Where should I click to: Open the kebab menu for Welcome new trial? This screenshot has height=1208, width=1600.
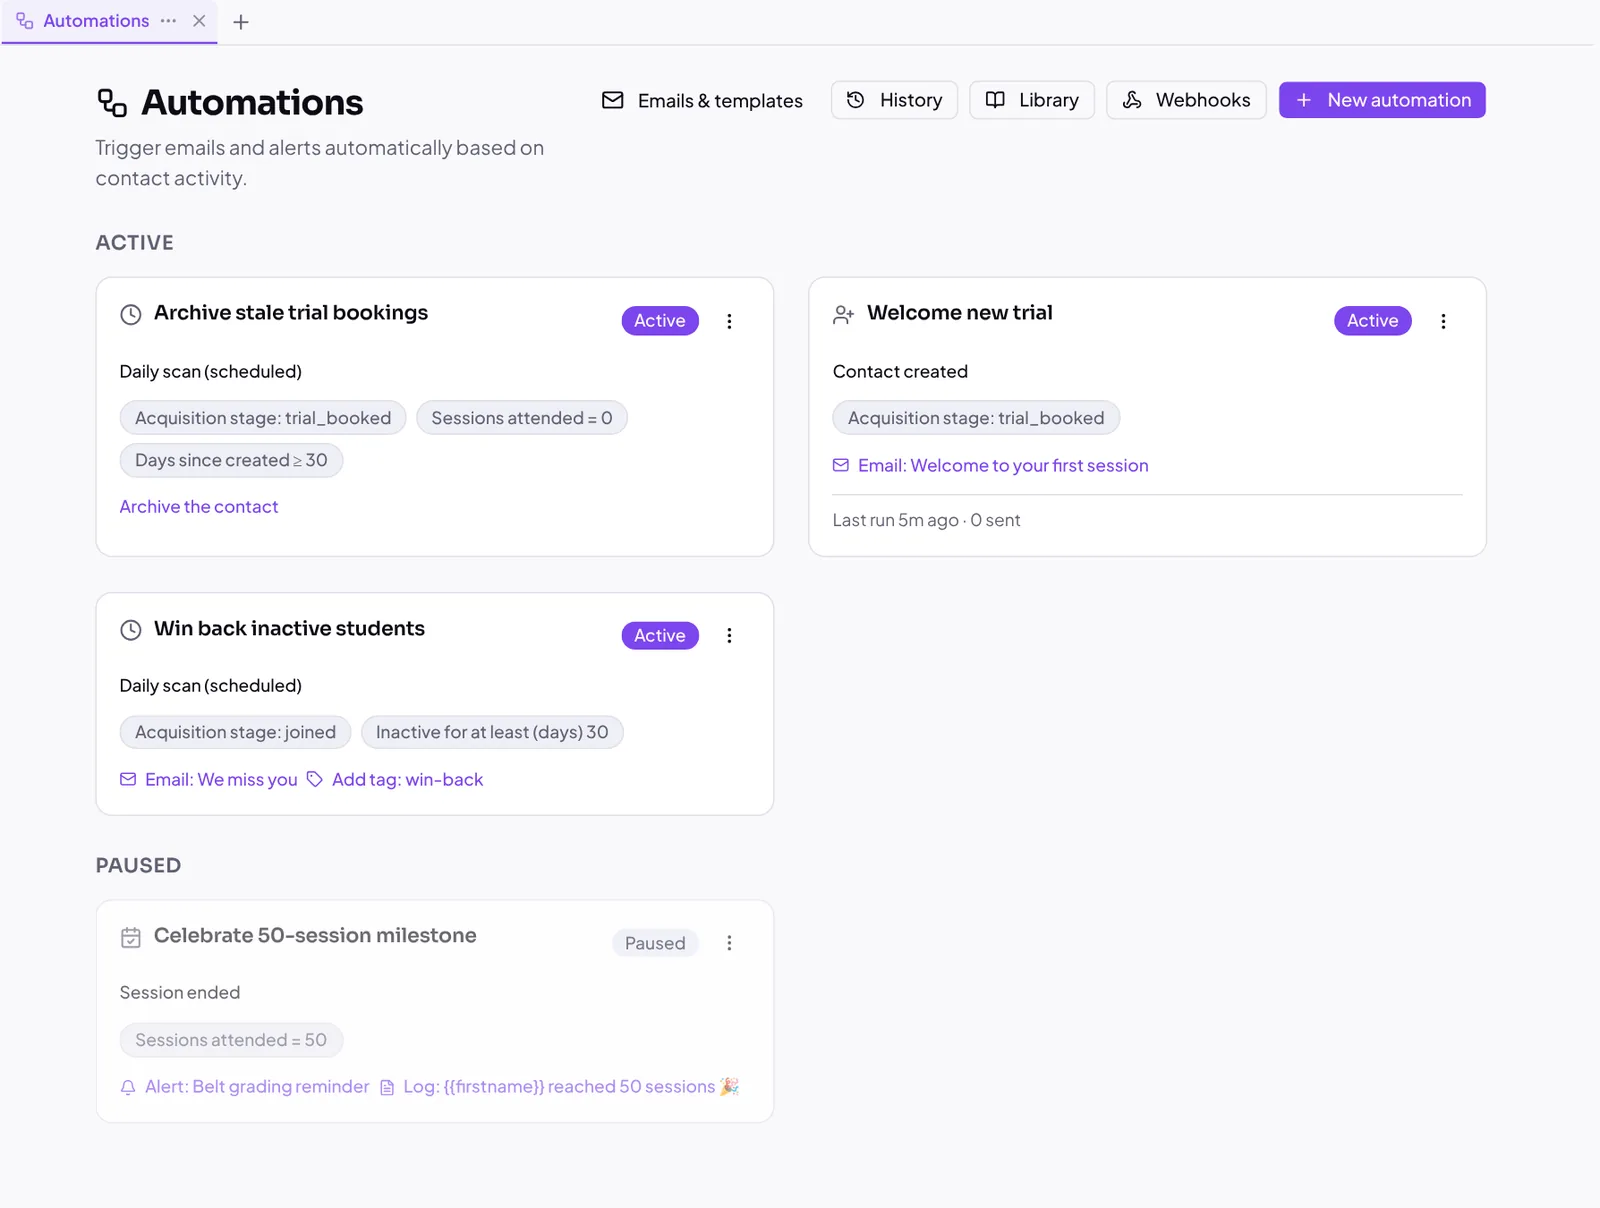click(1443, 321)
